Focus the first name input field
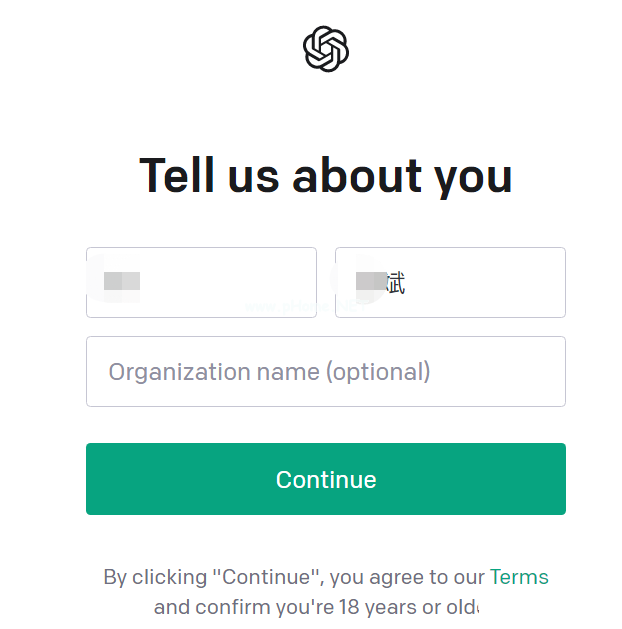Viewport: 622px width, 629px height. 201,283
